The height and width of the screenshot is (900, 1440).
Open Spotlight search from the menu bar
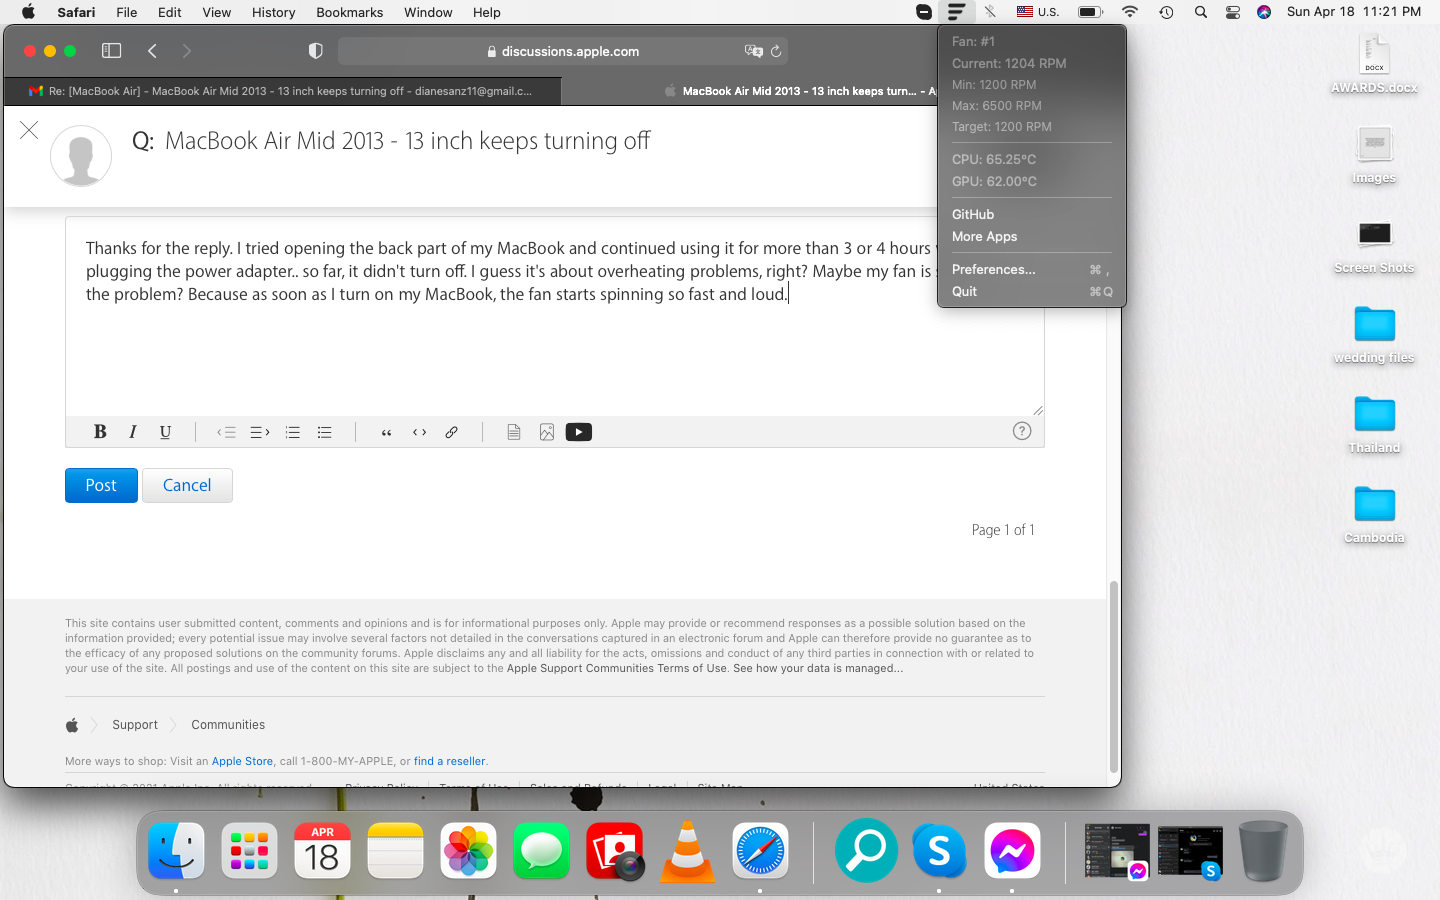(x=1201, y=12)
